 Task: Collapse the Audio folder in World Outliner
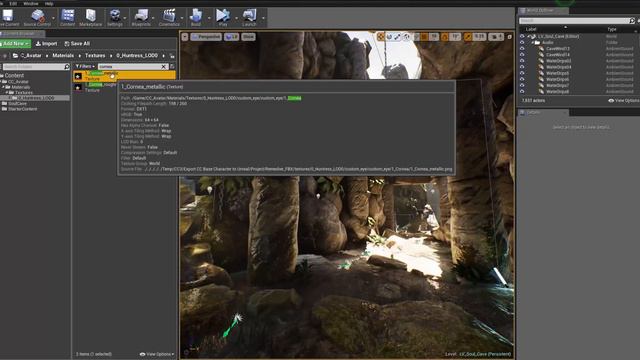(533, 42)
